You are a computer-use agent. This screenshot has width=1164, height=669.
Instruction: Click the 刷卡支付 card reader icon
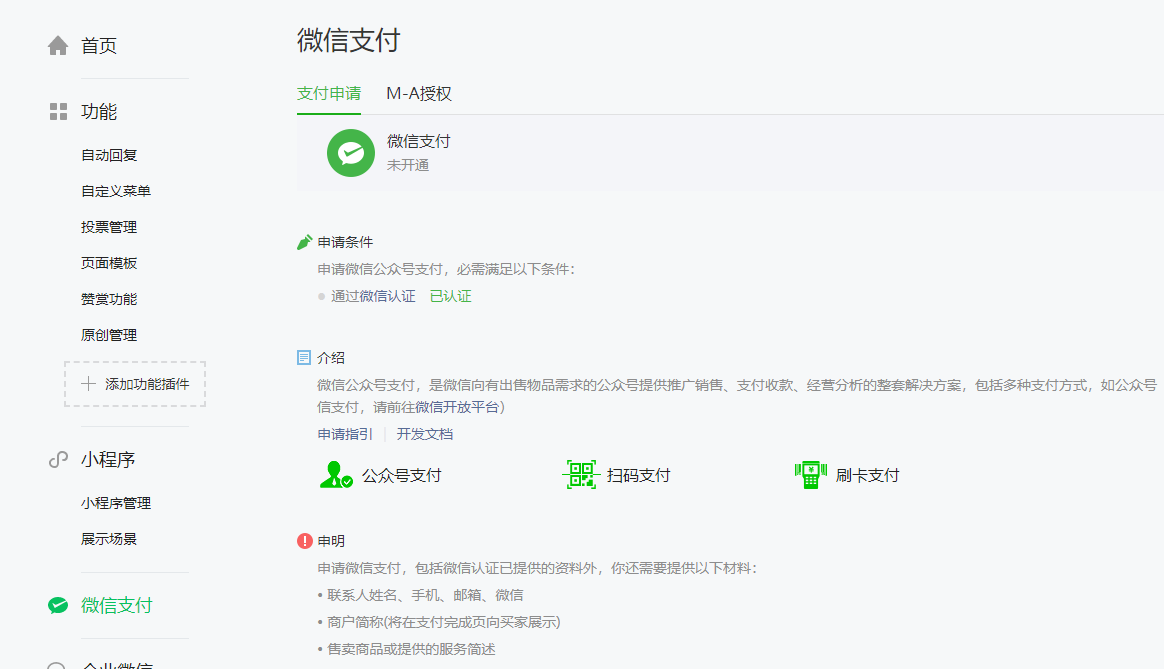(811, 475)
